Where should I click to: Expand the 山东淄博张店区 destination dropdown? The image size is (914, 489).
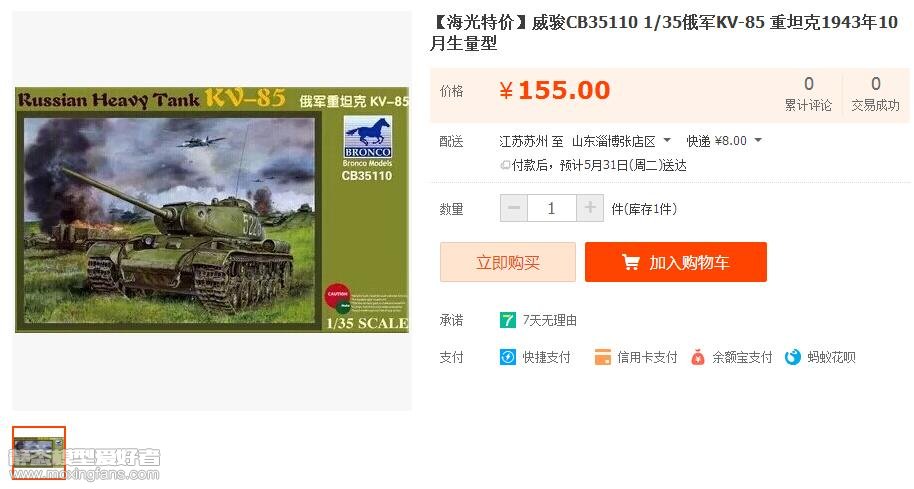point(667,140)
